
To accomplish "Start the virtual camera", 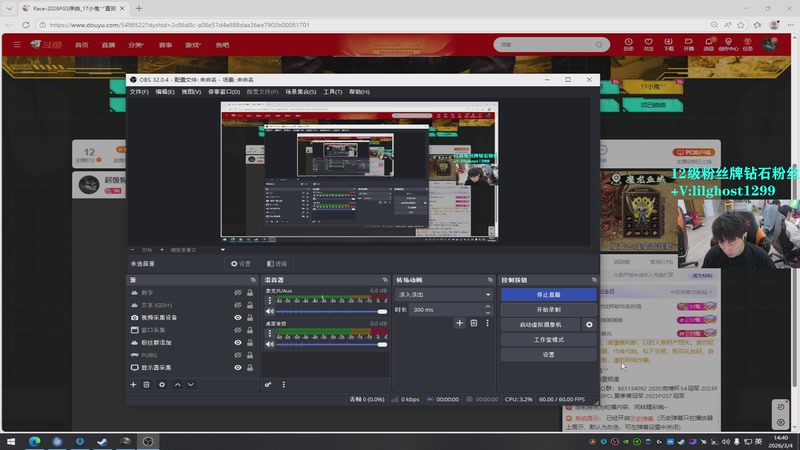I will tap(540, 324).
